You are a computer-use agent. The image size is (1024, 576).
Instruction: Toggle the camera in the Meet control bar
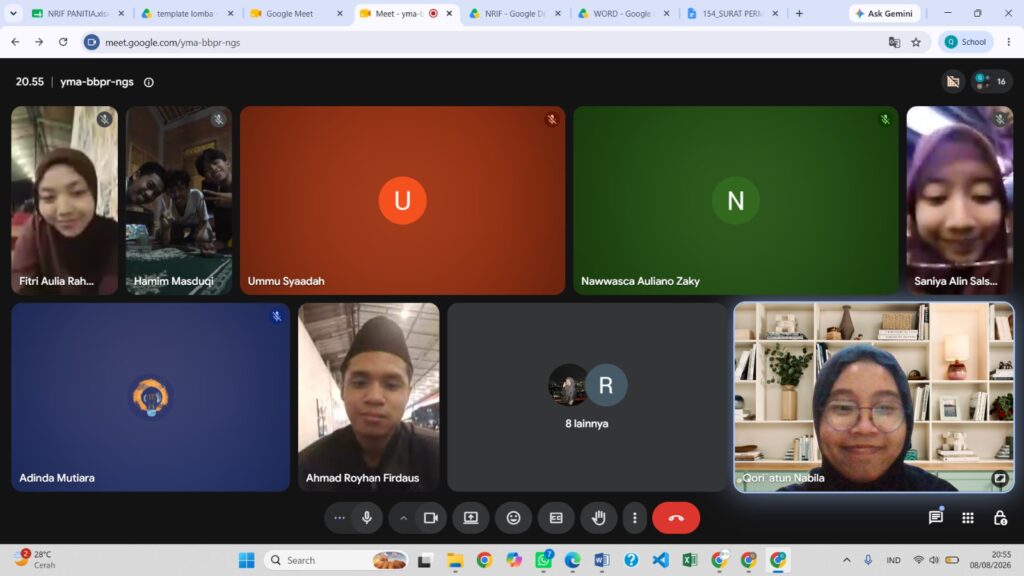pyautogui.click(x=430, y=518)
